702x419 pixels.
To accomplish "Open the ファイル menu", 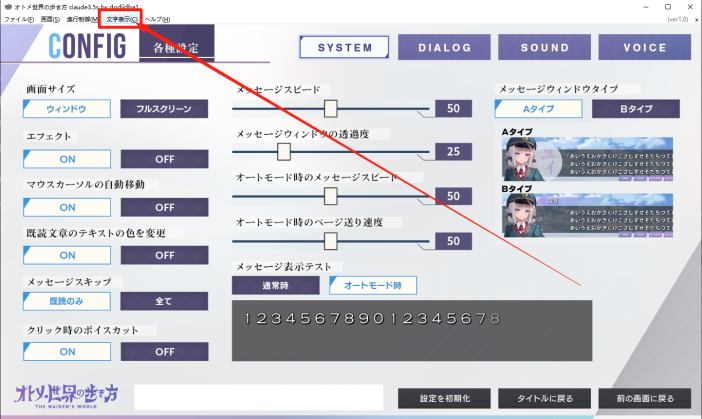I will (x=16, y=19).
